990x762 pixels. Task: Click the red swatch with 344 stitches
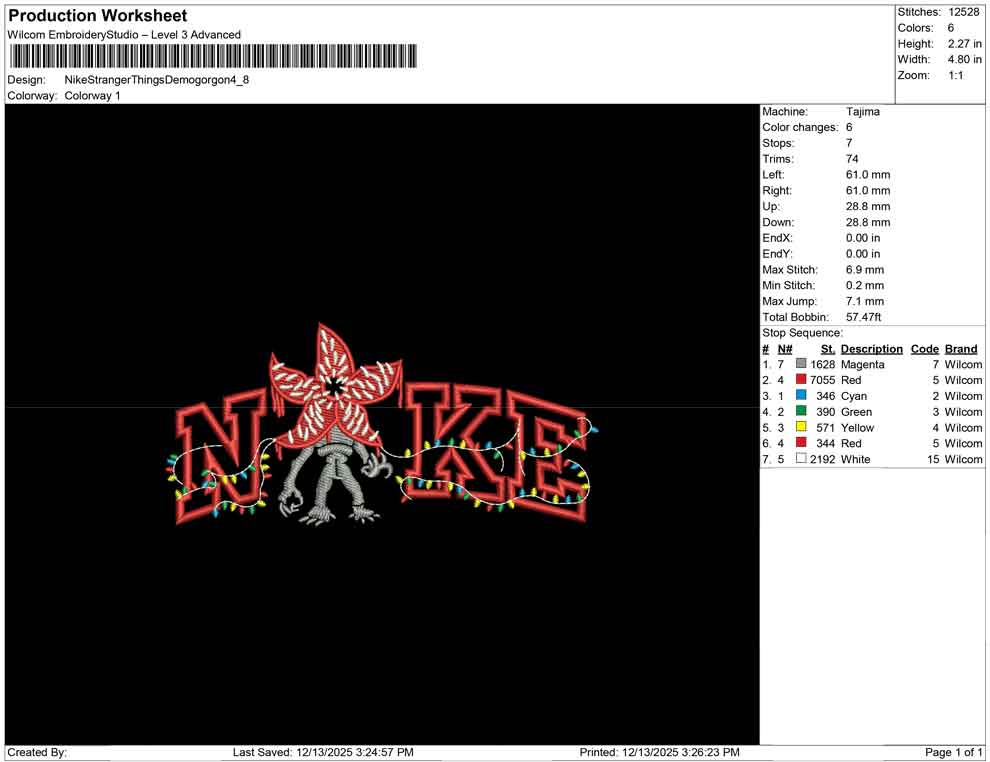pyautogui.click(x=801, y=443)
